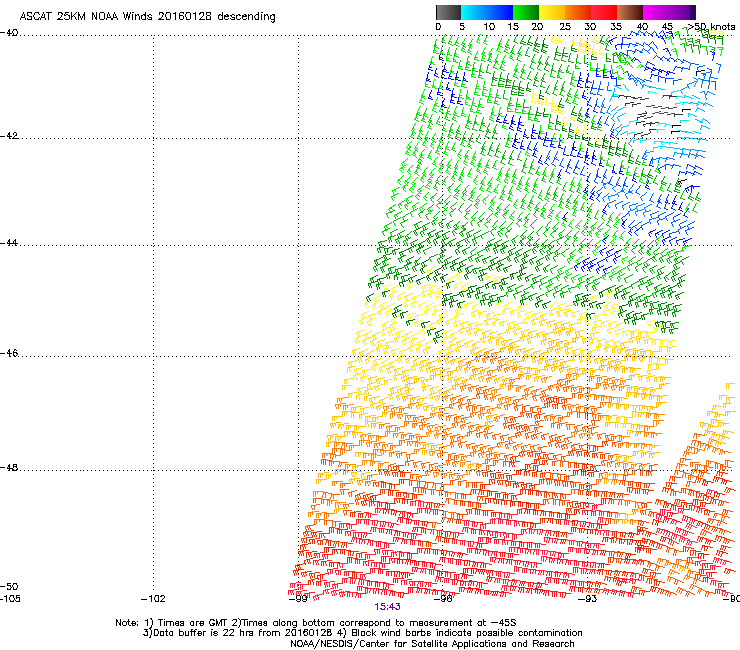Click the '35' knots scale label
Image resolution: width=740 pixels, height=650 pixels.
pos(616,27)
